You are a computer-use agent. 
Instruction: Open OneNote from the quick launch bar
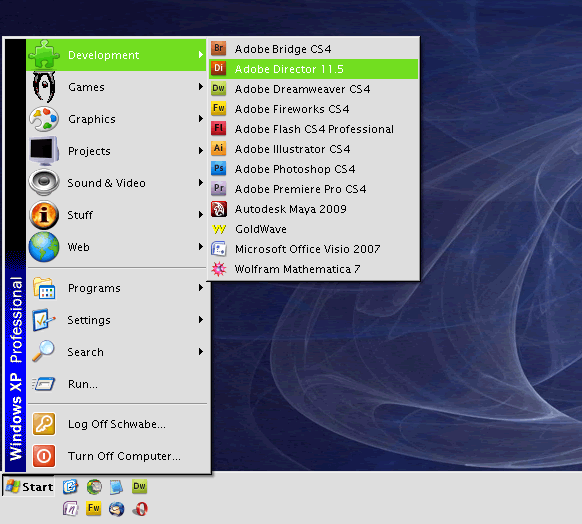(70, 509)
